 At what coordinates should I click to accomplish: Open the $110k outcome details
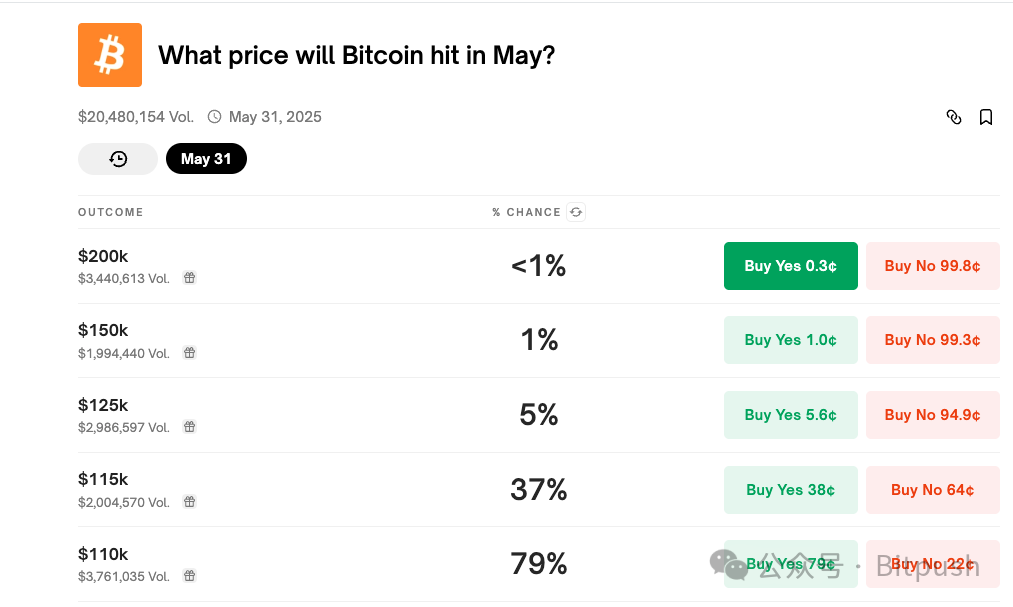point(102,553)
